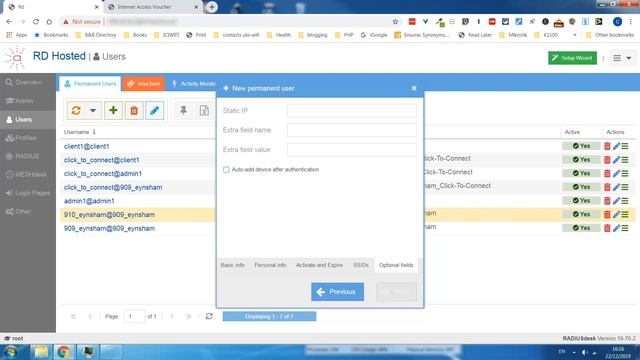Go to the next page arrow
This screenshot has height=360, width=640.
click(172, 316)
